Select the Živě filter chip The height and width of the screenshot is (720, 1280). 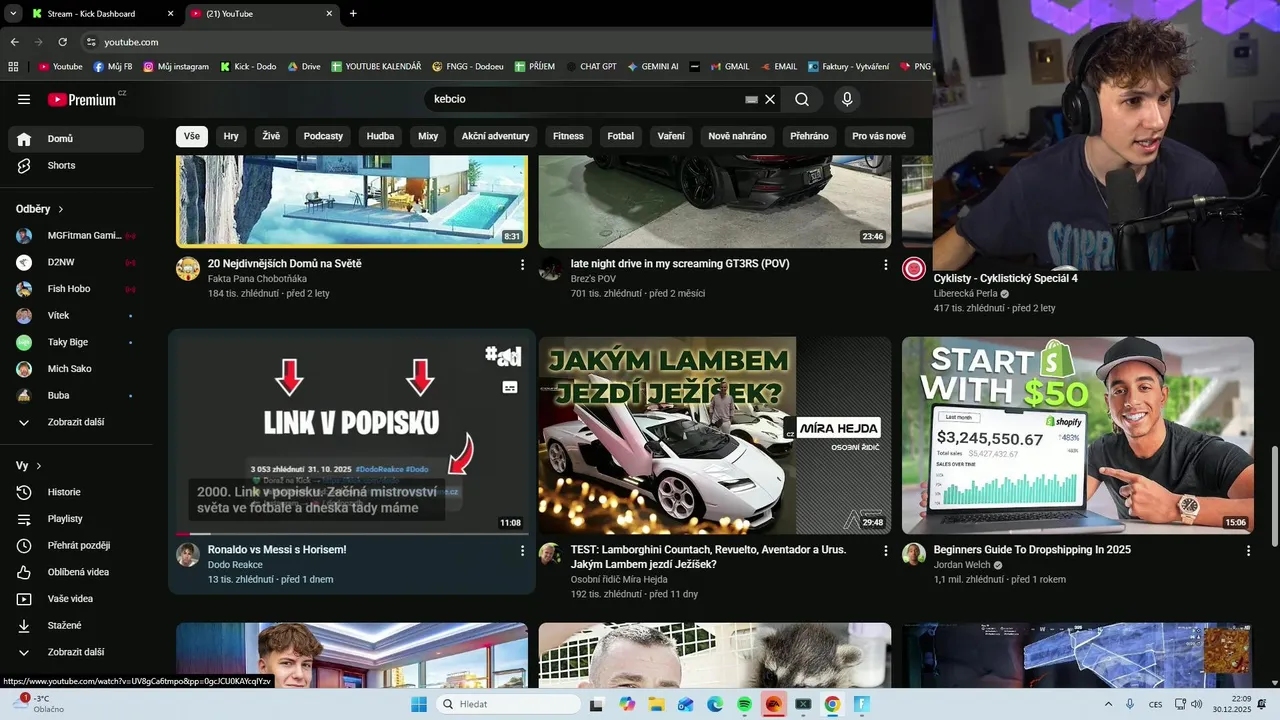pos(271,136)
